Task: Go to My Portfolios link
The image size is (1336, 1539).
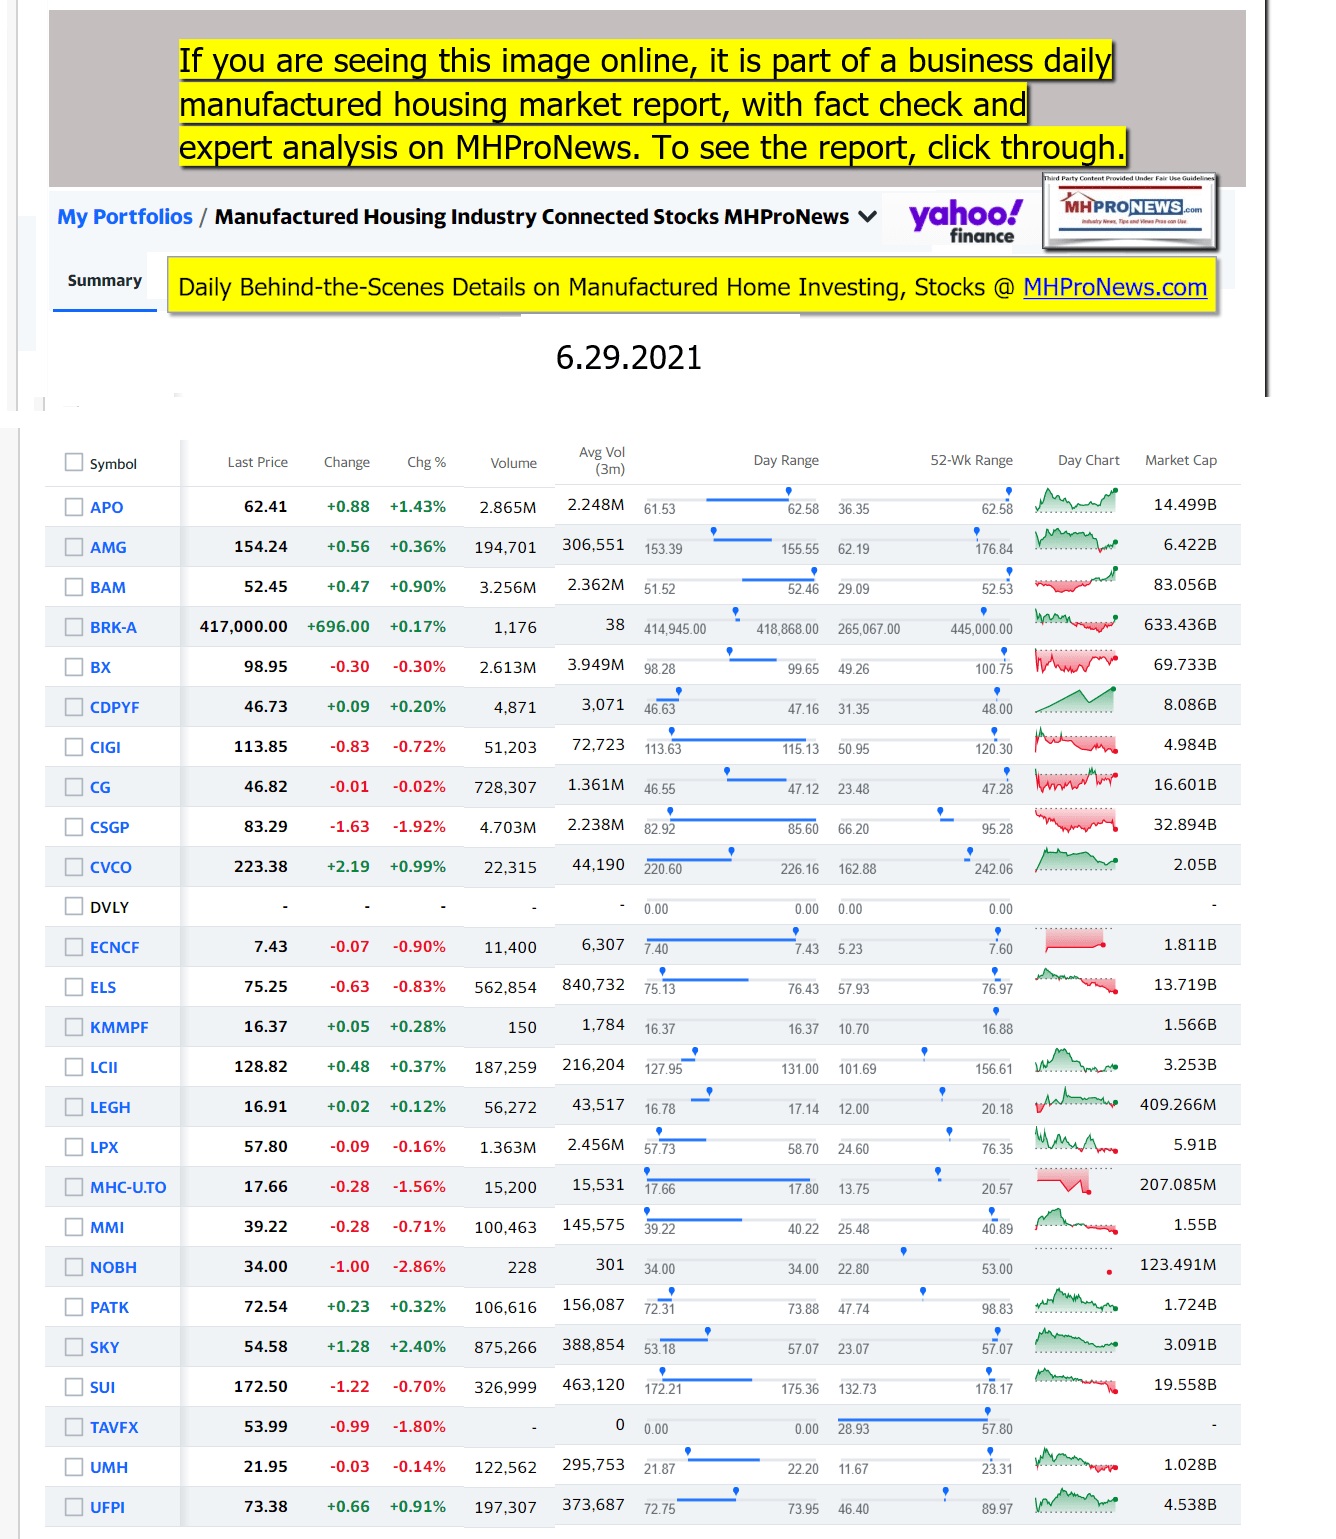Action: point(125,217)
